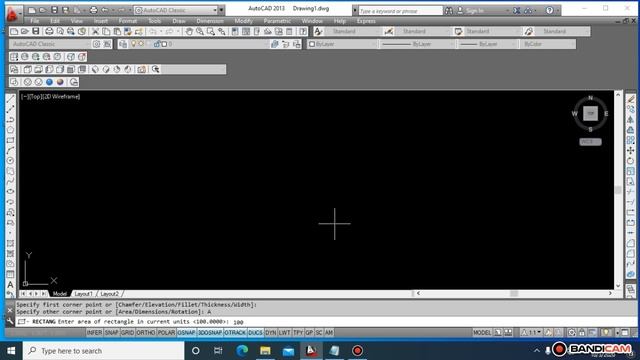Toggle LWT lineweight display
Viewport: 640px width, 360px height.
coord(284,333)
